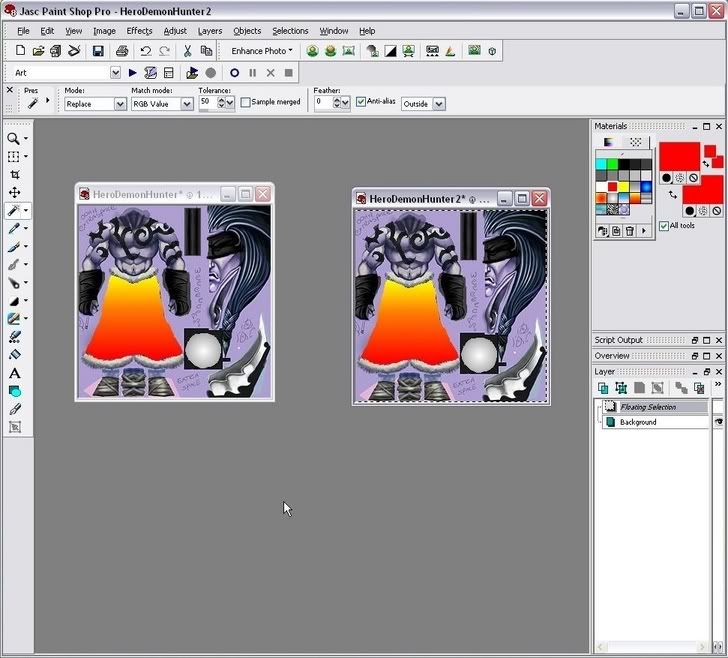Viewport: 728px width, 658px height.
Task: Expand the Tolerance slider dropdown arrow
Action: [x=230, y=103]
